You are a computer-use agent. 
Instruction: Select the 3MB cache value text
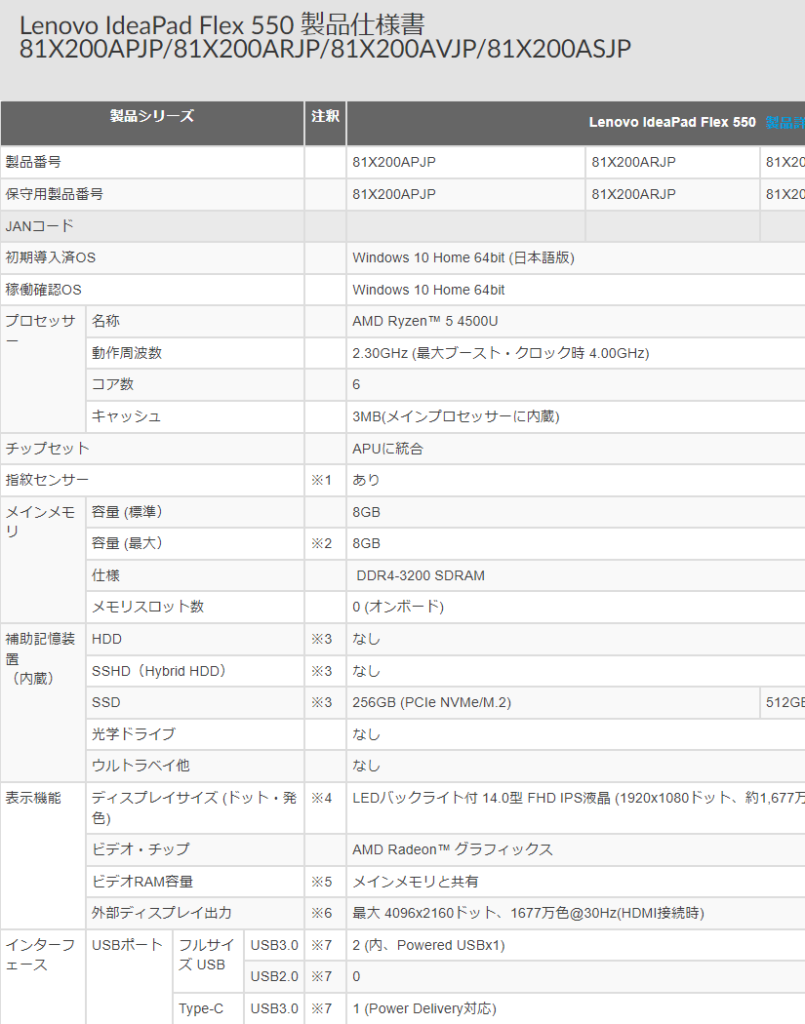[x=456, y=417]
